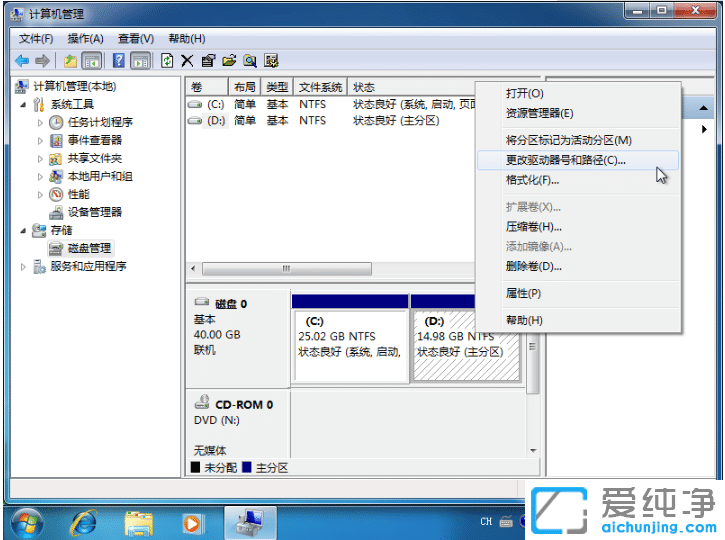The width and height of the screenshot is (725, 540).
Task: Select 共享文件夹 in the tree
Action: [x=95, y=158]
